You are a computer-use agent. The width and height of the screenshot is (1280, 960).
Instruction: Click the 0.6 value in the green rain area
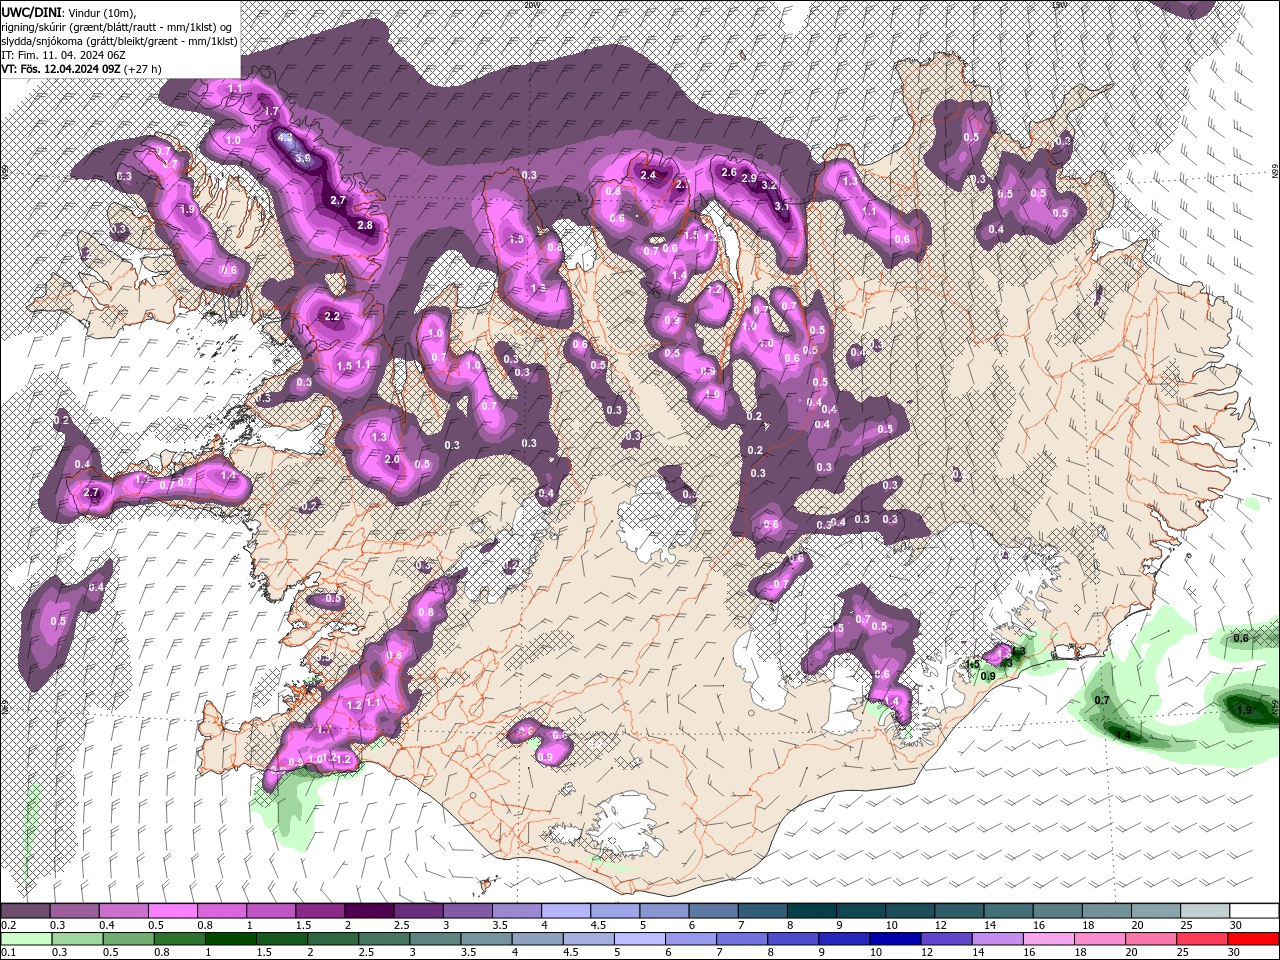coord(1241,637)
